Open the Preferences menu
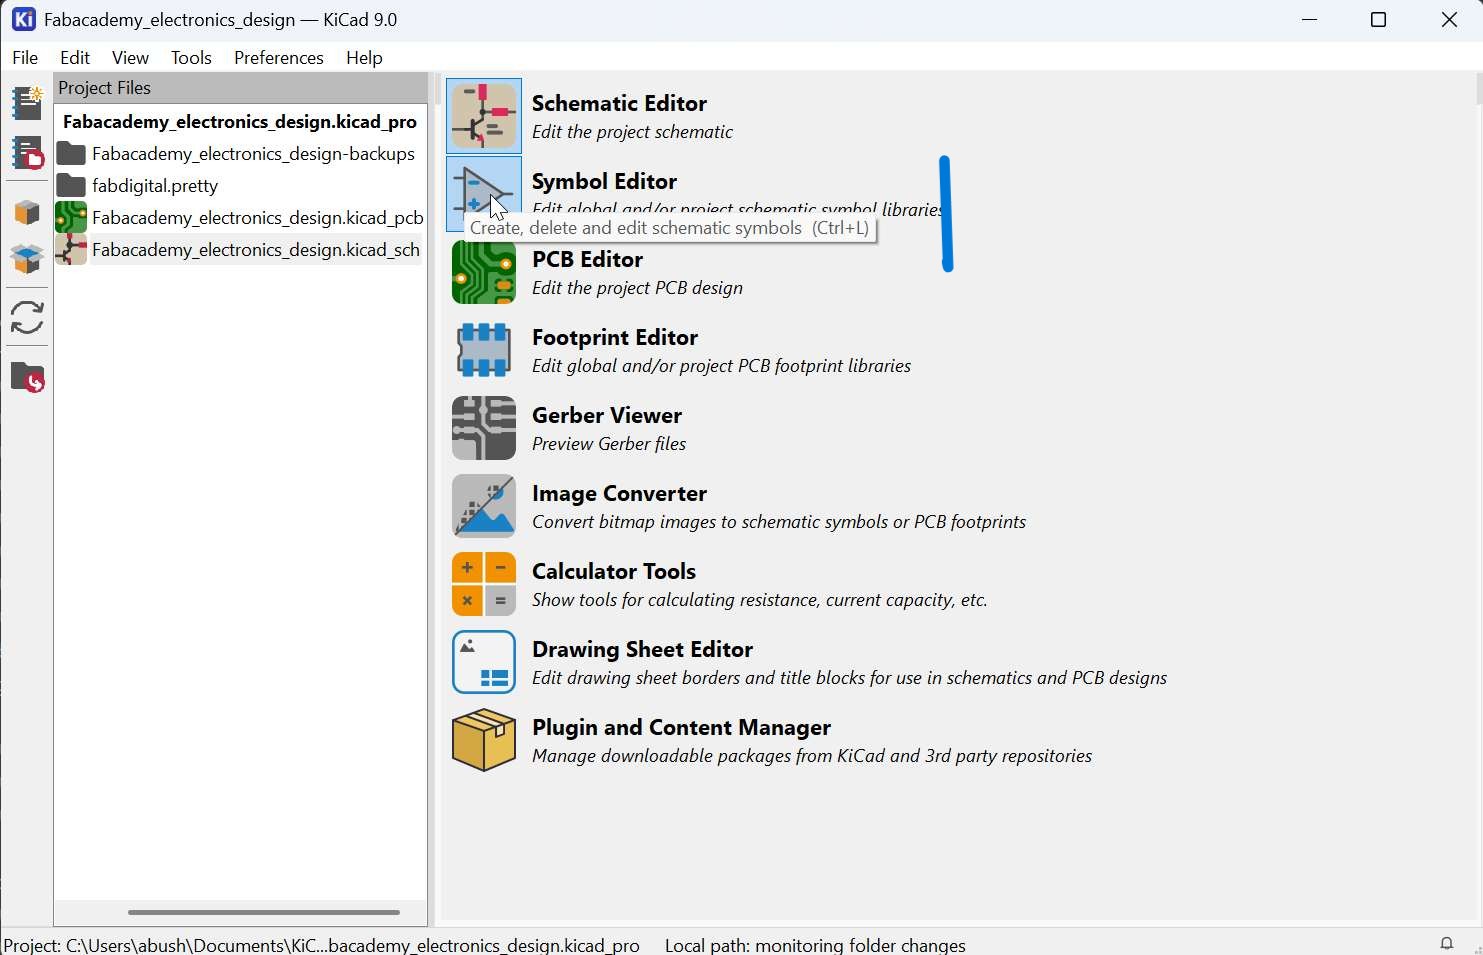 click(x=278, y=58)
